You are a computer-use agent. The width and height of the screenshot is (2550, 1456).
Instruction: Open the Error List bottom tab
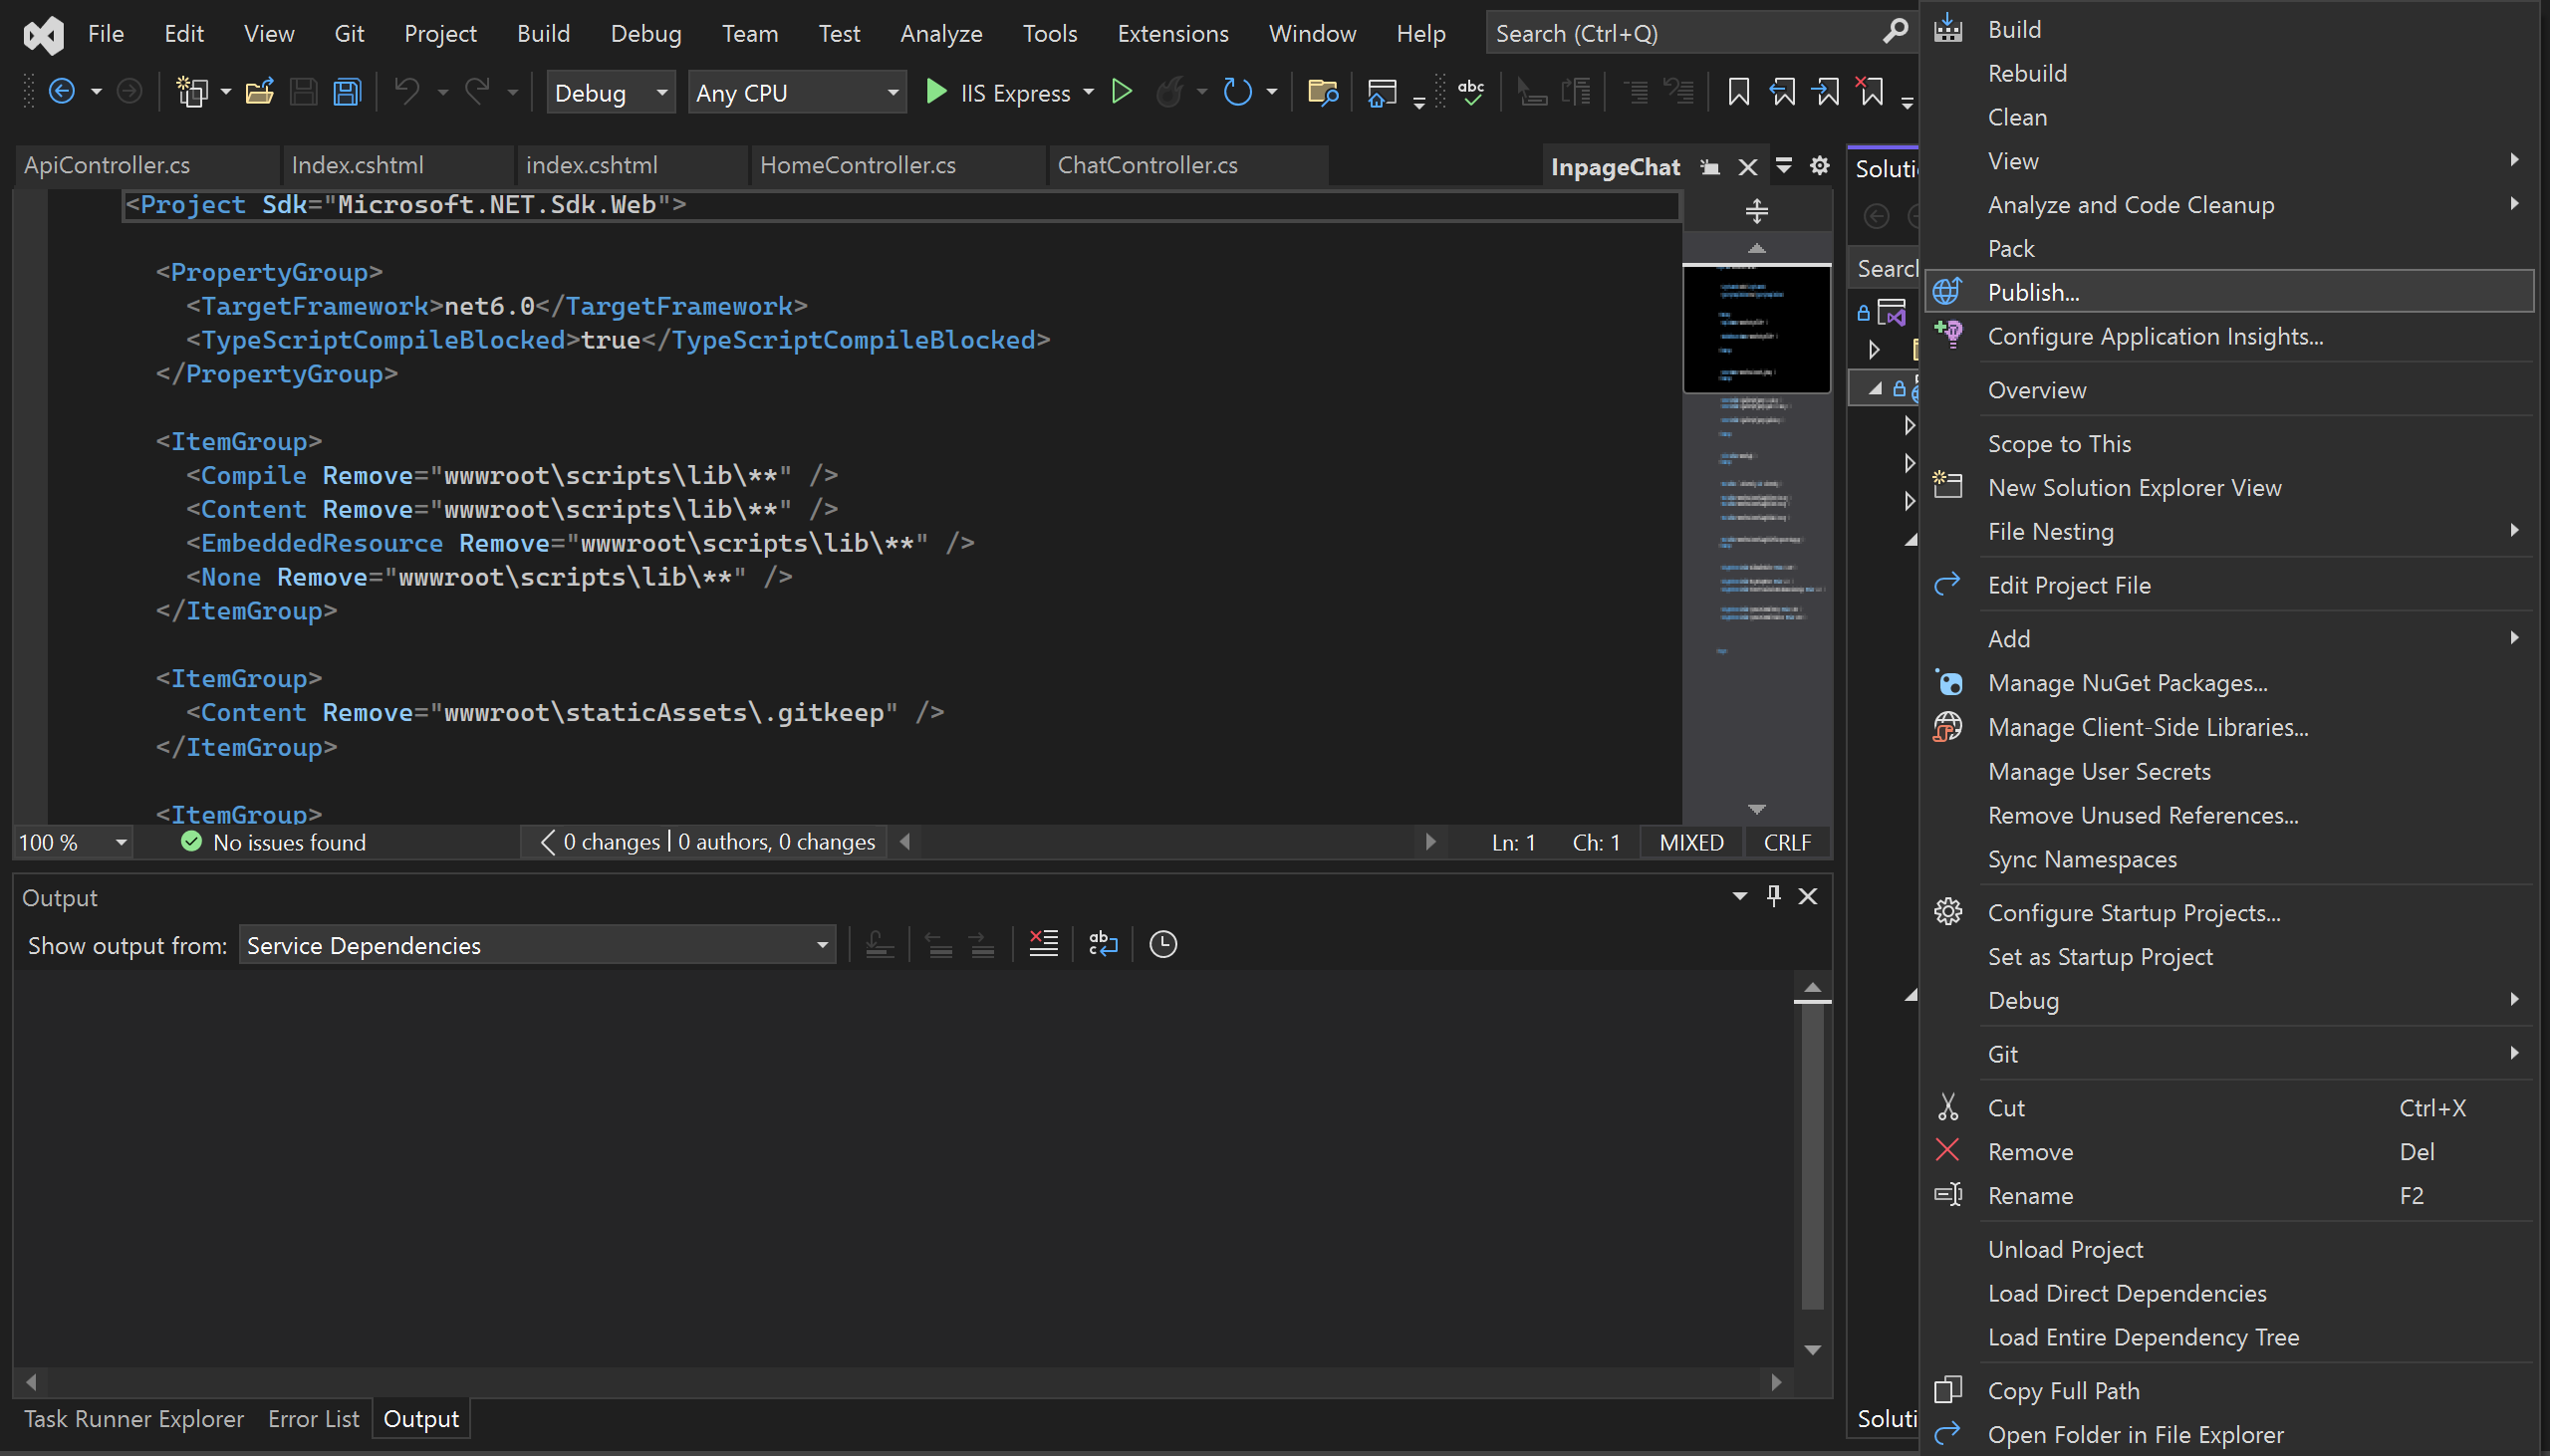coord(313,1418)
